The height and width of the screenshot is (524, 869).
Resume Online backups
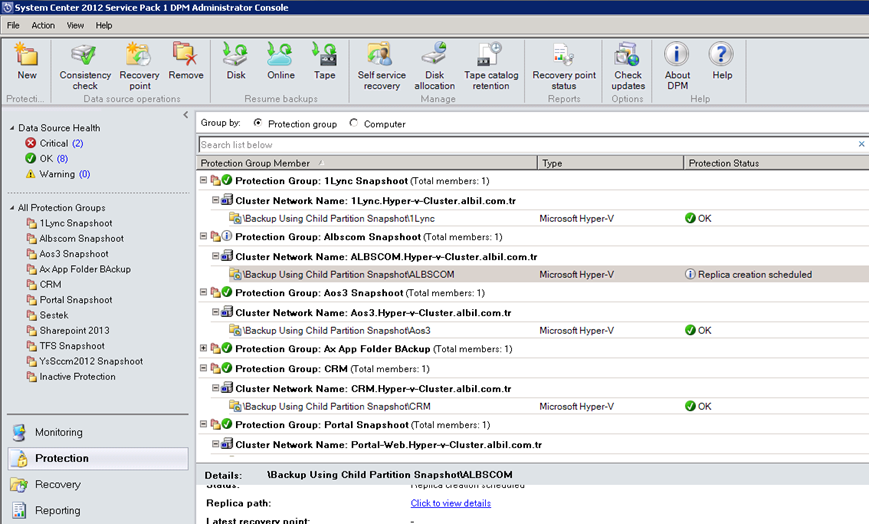click(x=280, y=61)
